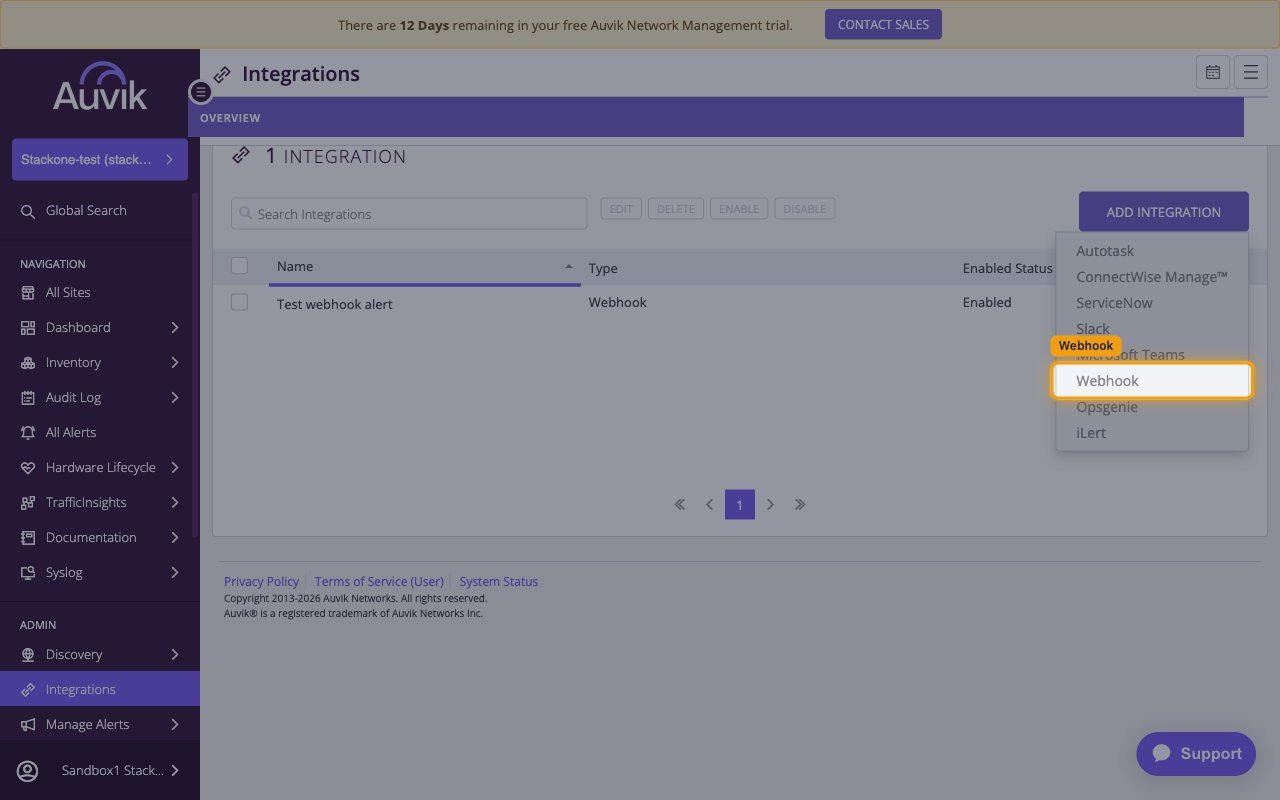Click the Support chat bubble icon
The width and height of the screenshot is (1280, 800).
(1161, 753)
